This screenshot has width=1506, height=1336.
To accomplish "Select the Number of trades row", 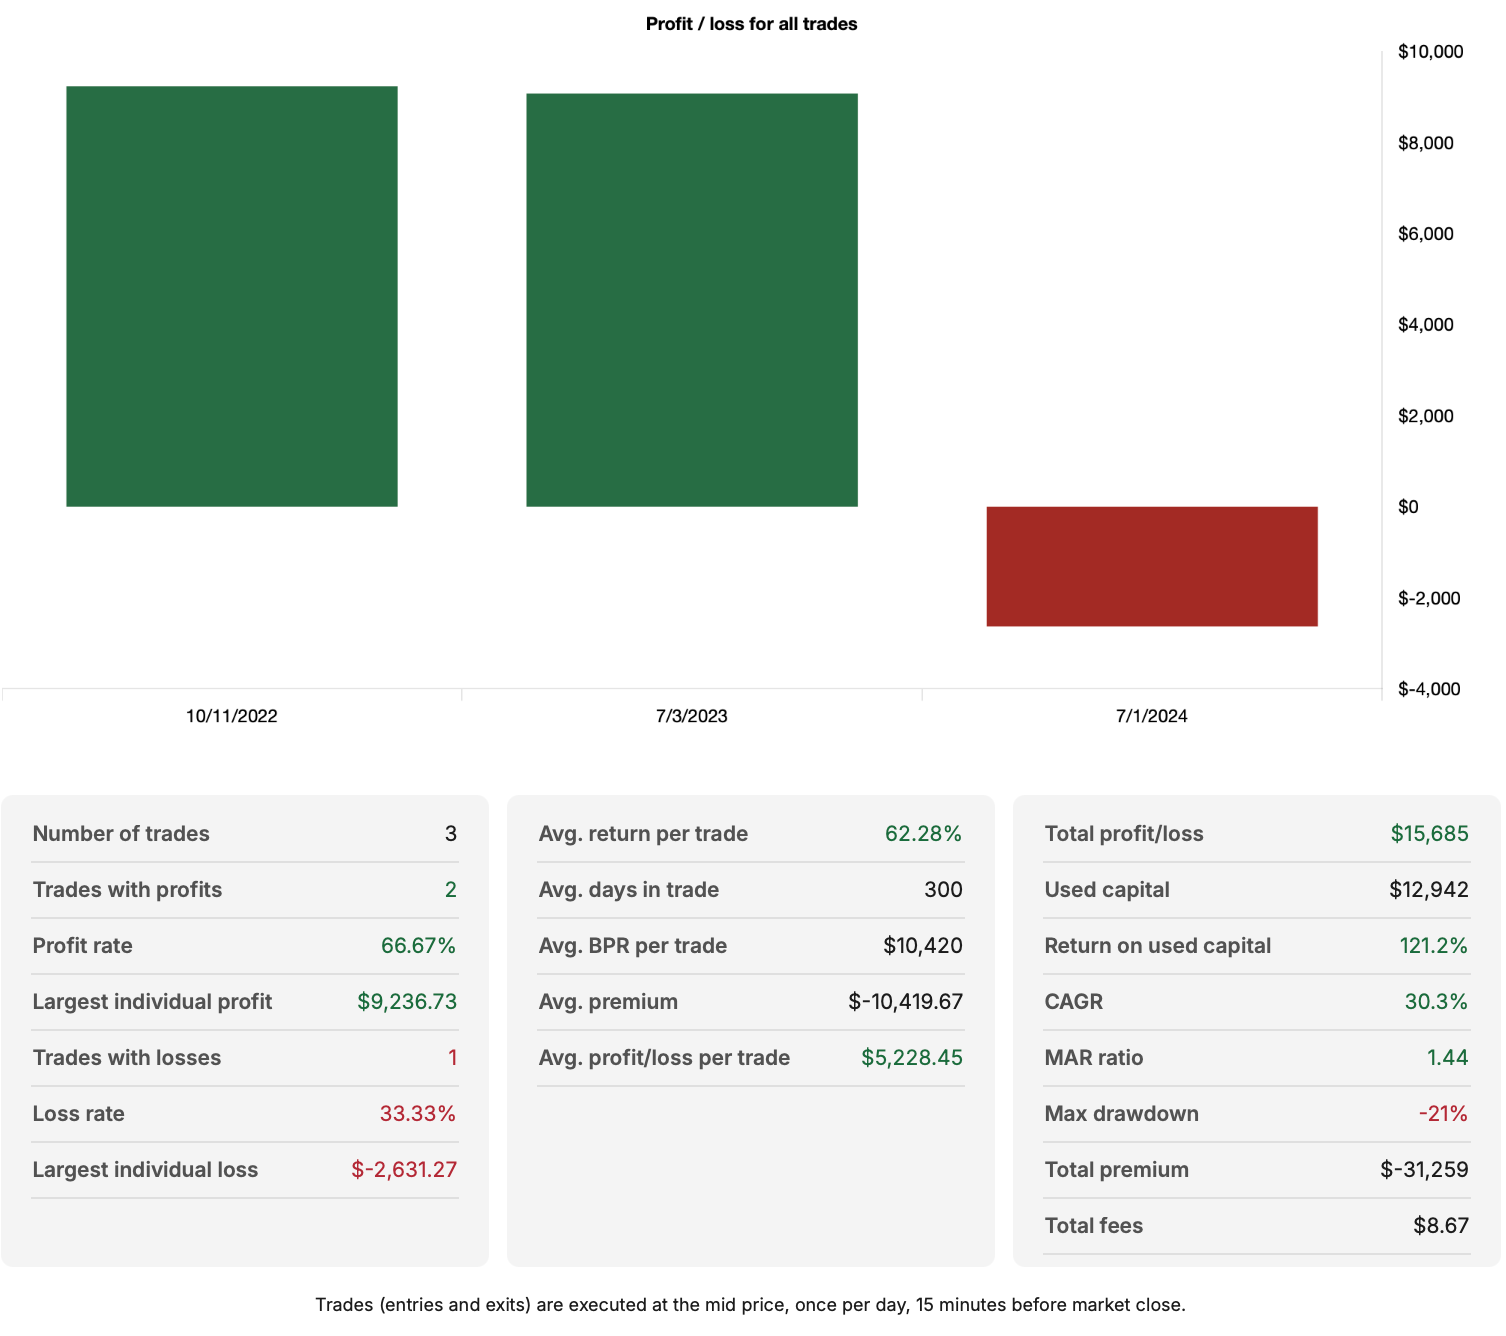I will (x=244, y=833).
